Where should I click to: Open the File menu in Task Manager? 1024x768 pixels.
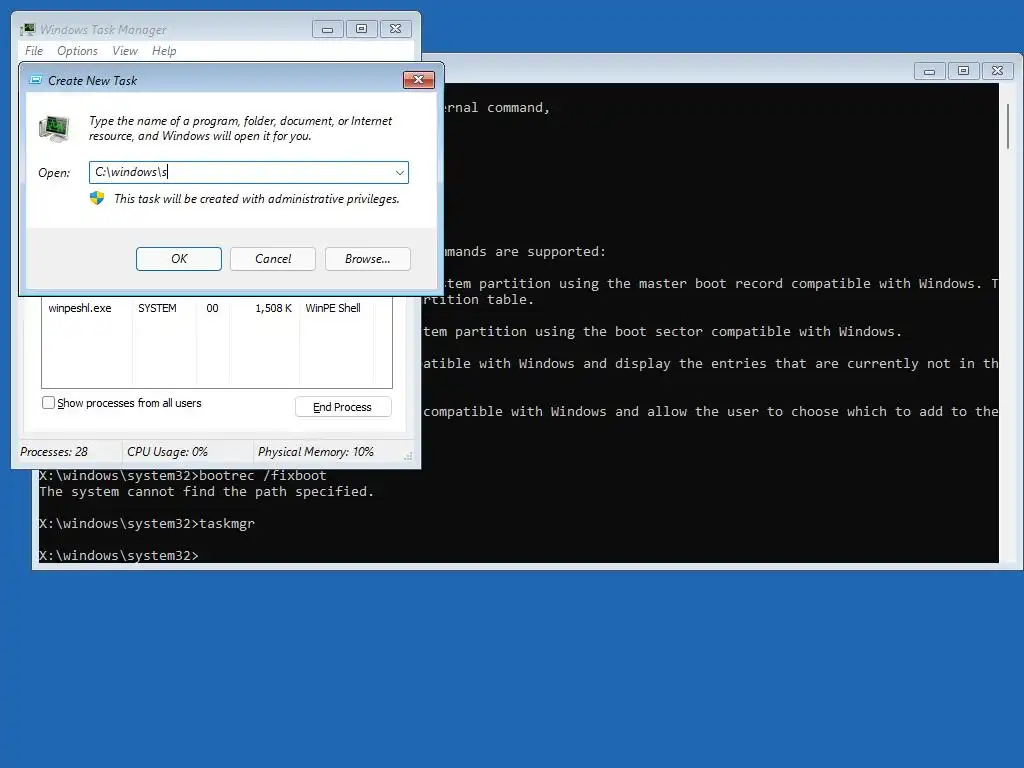(34, 51)
